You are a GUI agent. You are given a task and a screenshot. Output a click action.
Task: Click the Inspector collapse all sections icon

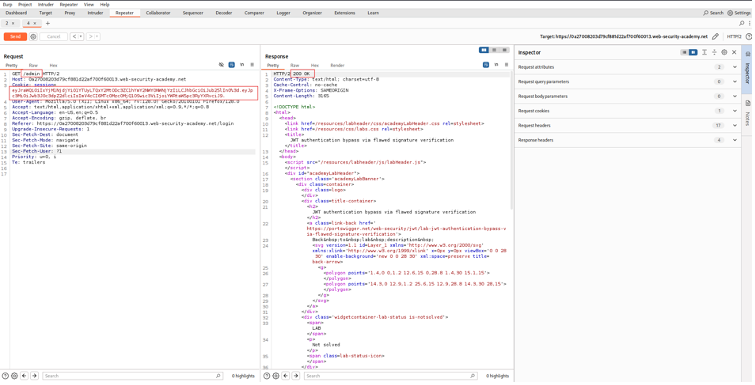click(x=715, y=52)
